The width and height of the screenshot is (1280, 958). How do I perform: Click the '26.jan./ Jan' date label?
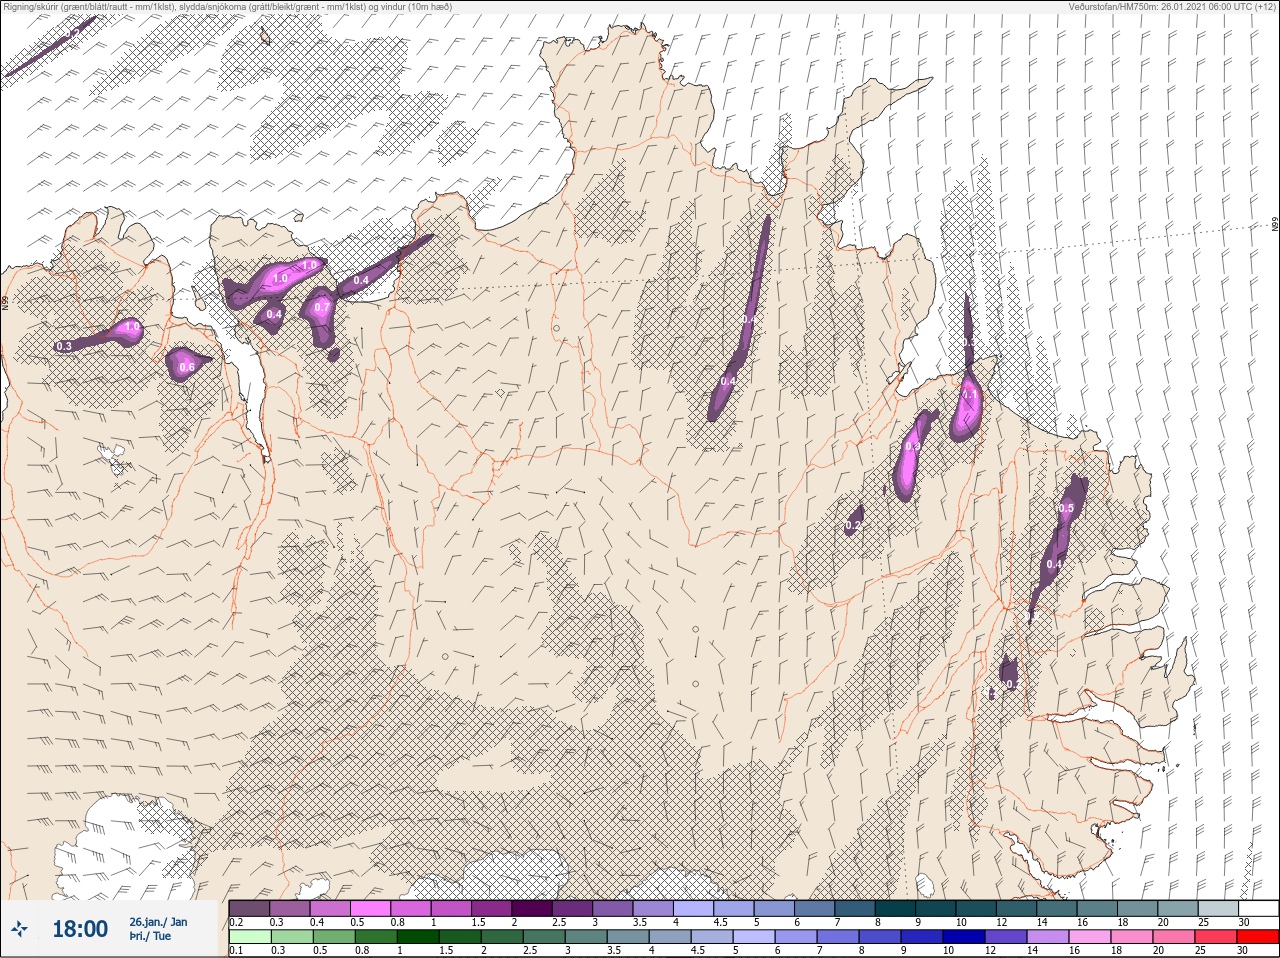[x=158, y=922]
